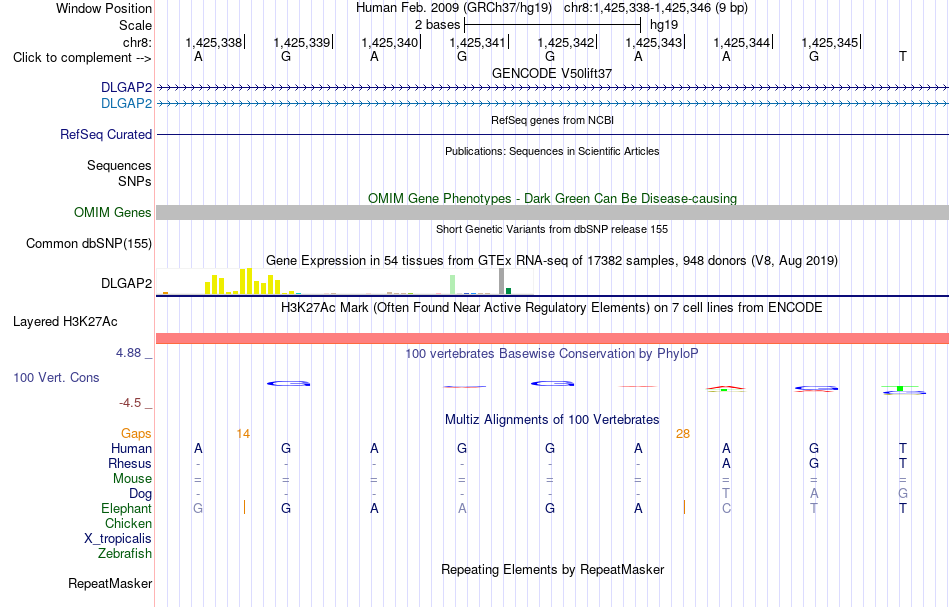Click the GTEx DLGAP2 track label
The image size is (950, 607).
click(x=127, y=284)
